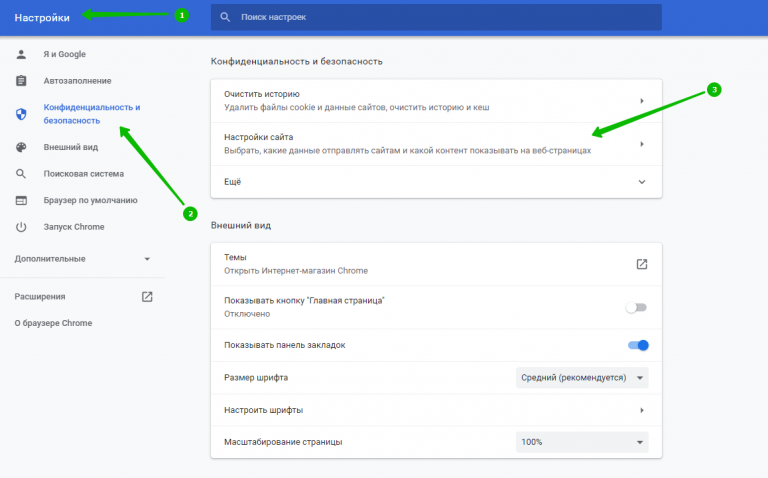
Task: Click the magnifier icon beside Поисковая система
Action: (x=21, y=174)
